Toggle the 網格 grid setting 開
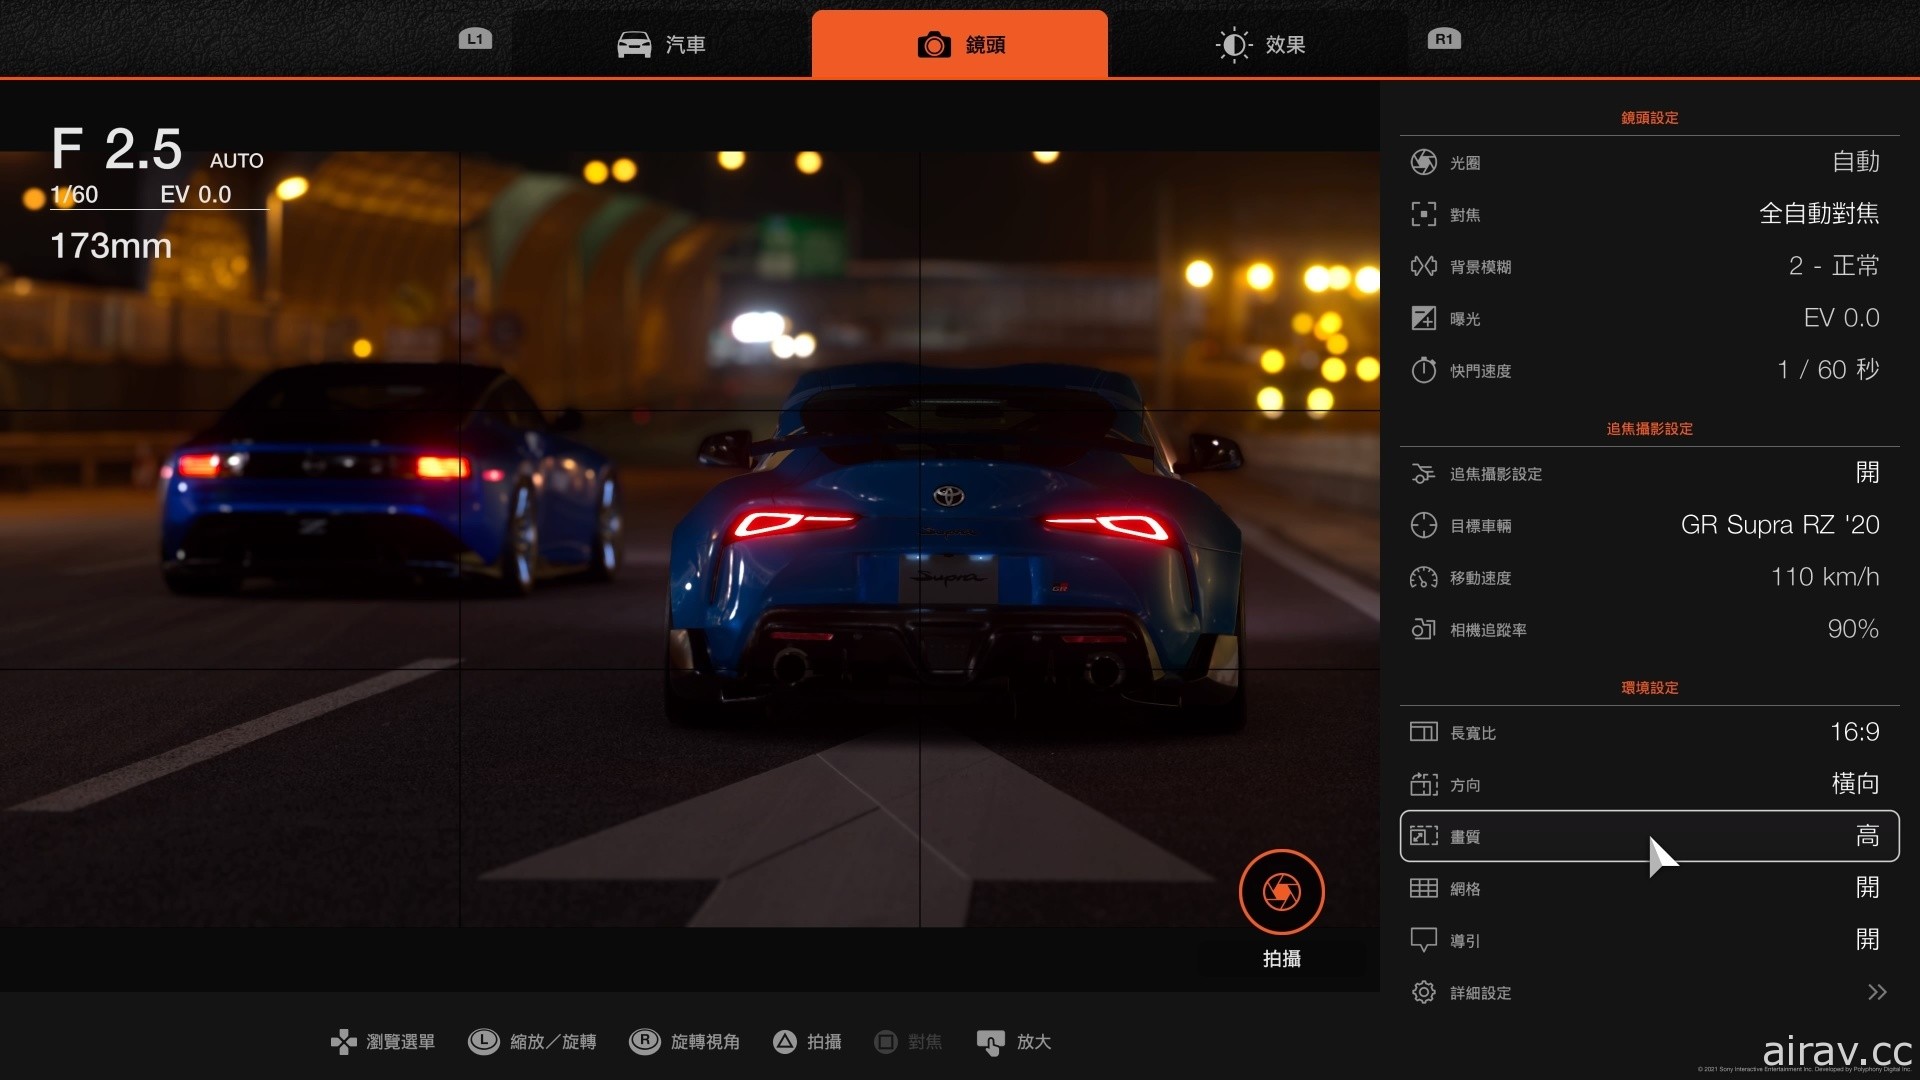The height and width of the screenshot is (1080, 1920). pos(1867,888)
